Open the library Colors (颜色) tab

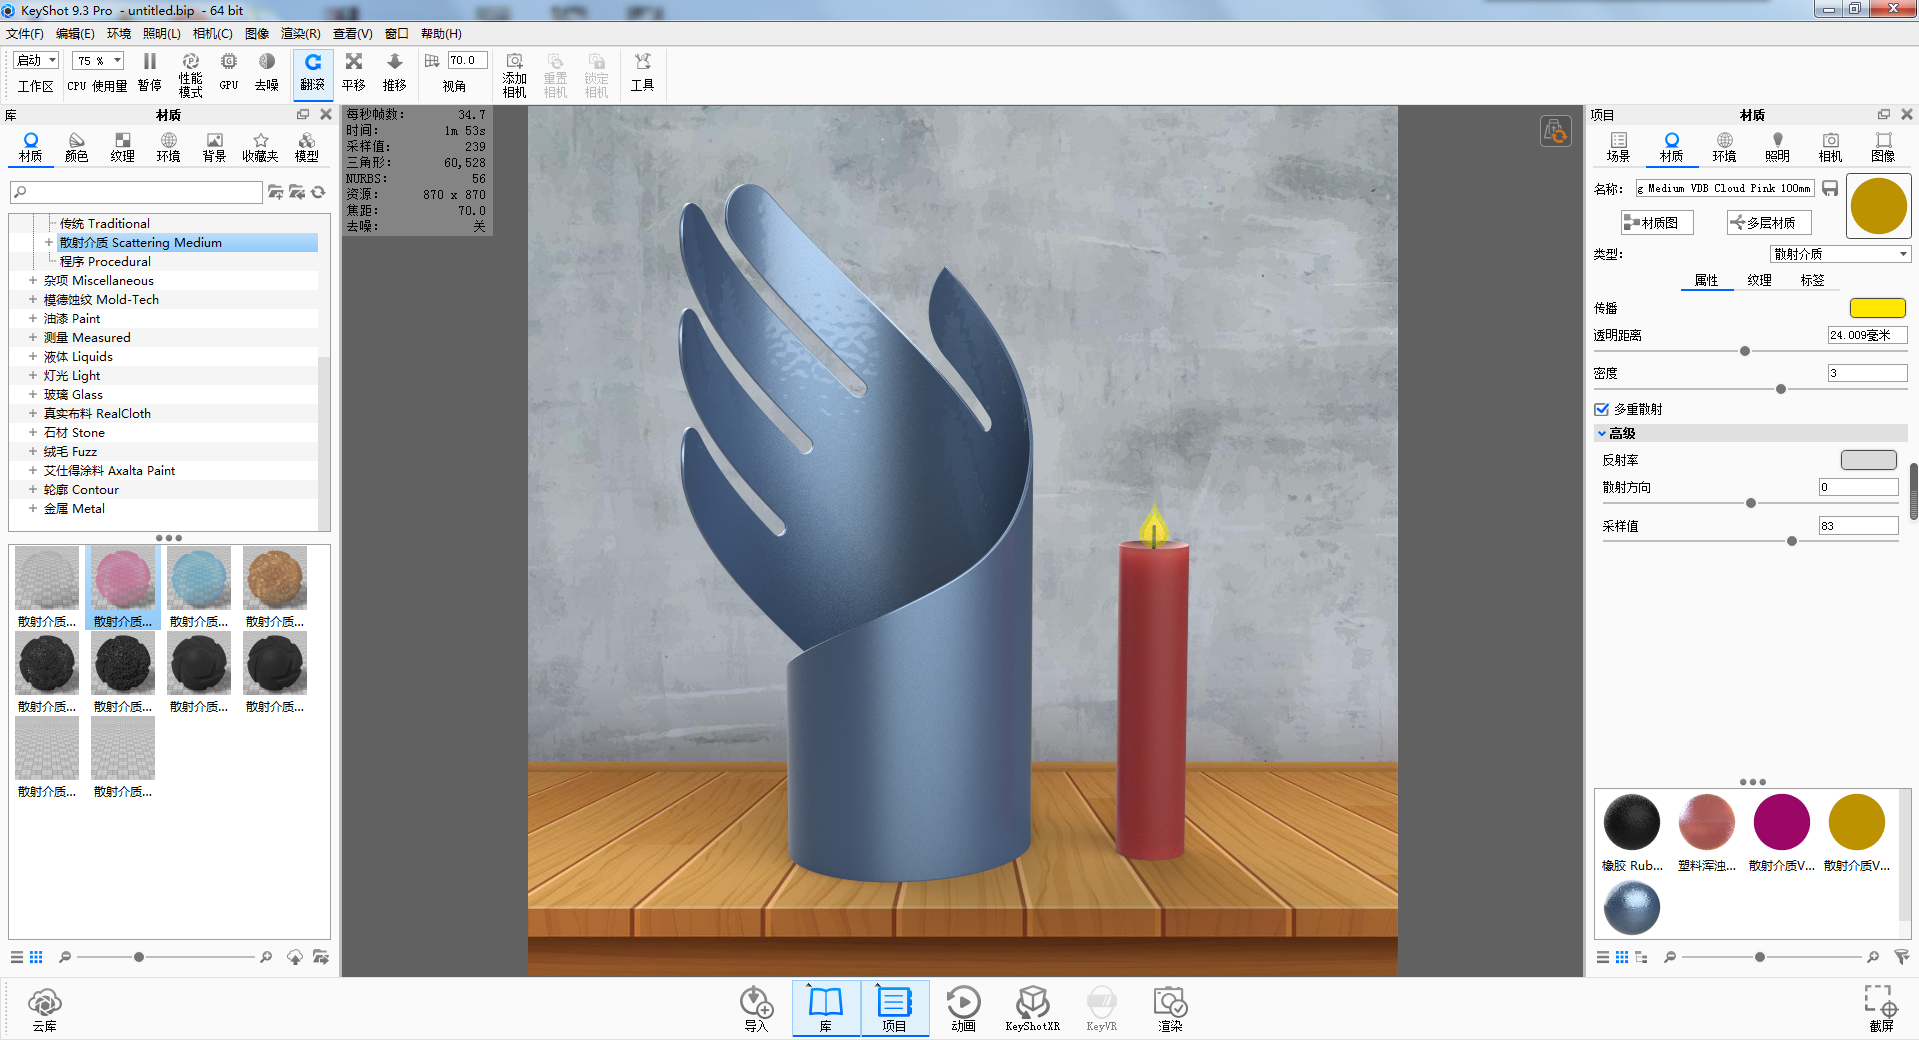click(77, 147)
